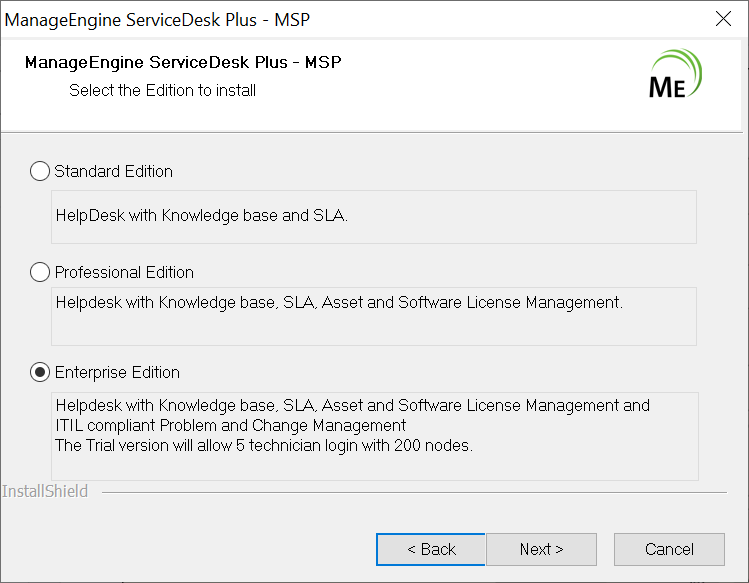
Task: Click the "Select the Edition to install" subtitle
Action: click(162, 90)
